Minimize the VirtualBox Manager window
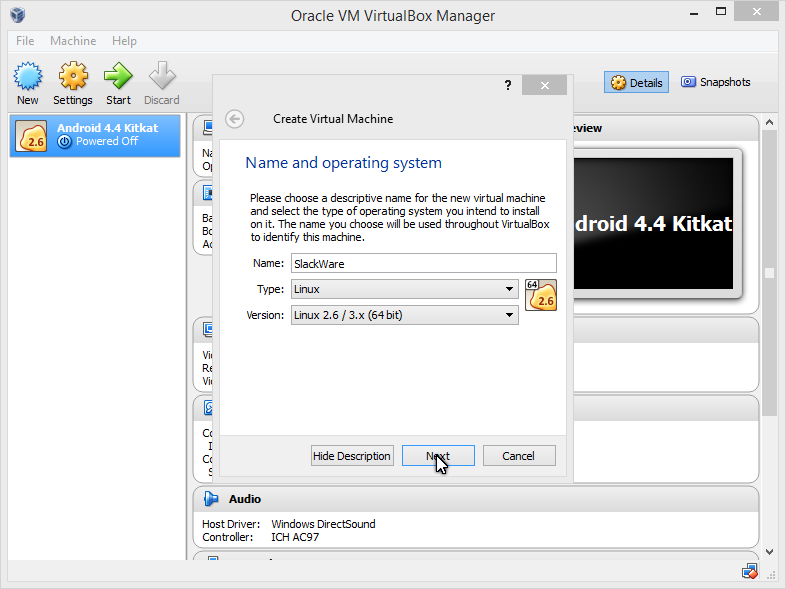This screenshot has height=589, width=786. [x=694, y=13]
